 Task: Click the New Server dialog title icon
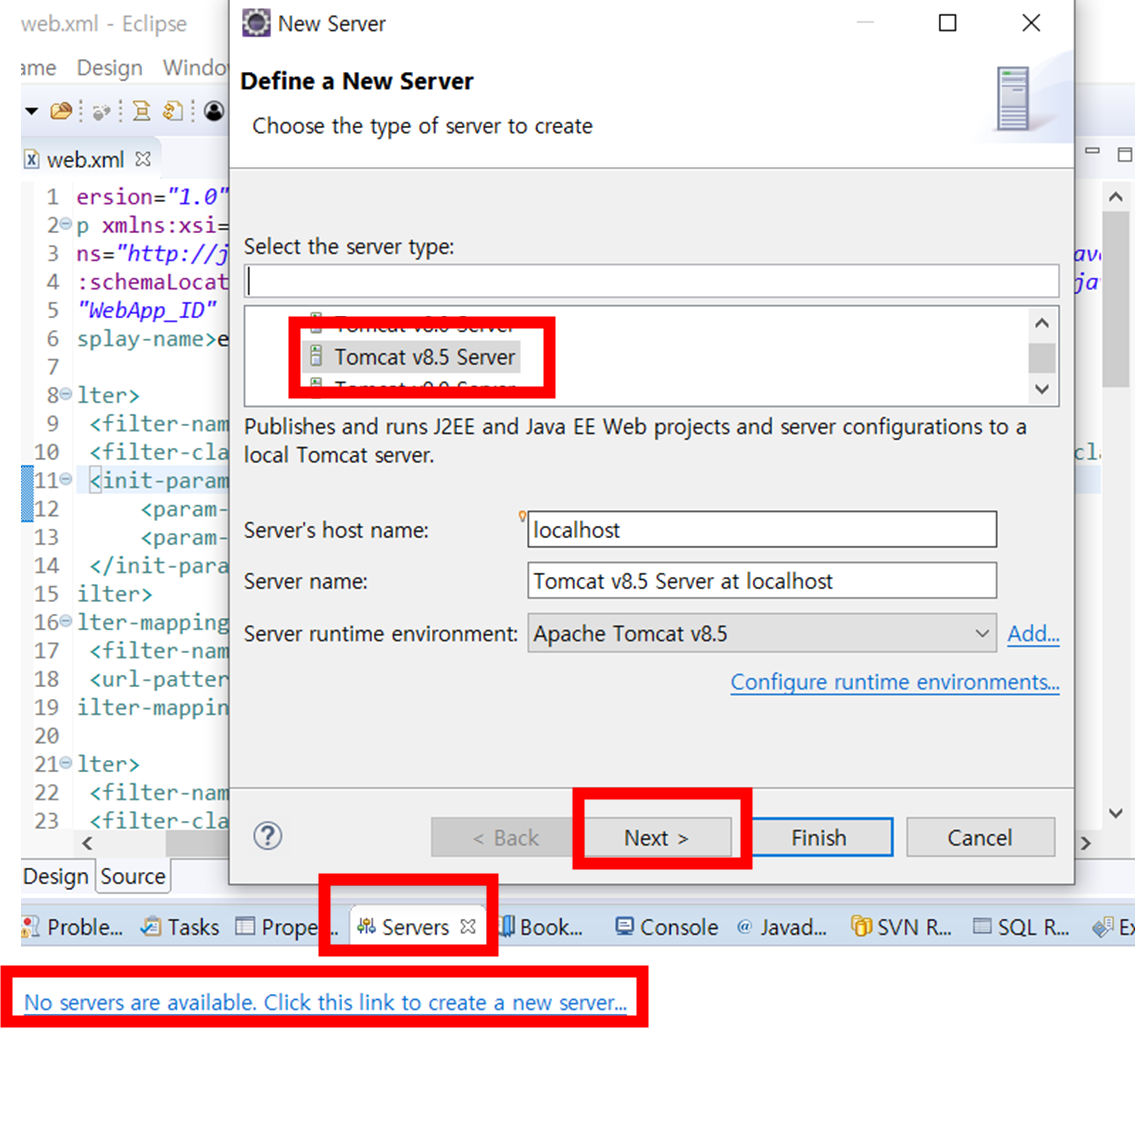(x=256, y=23)
